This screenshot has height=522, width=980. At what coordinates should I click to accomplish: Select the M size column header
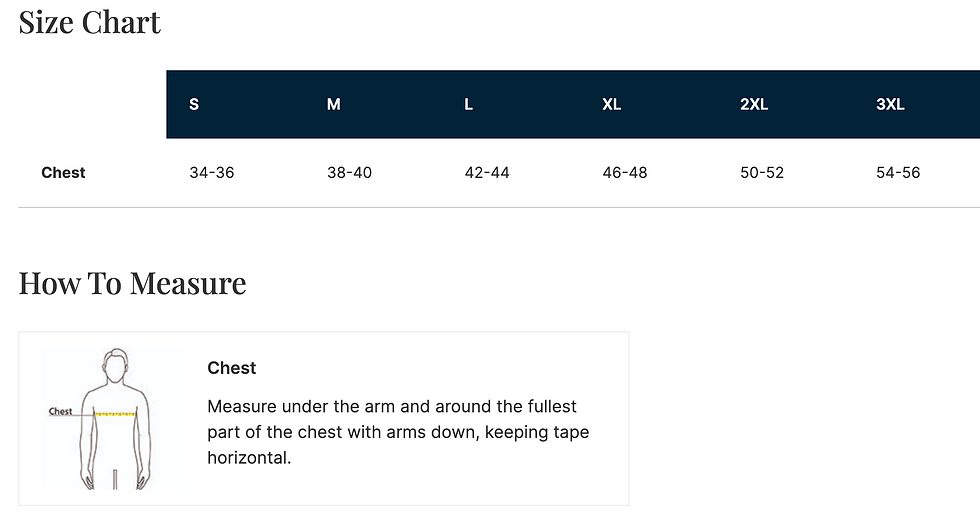[x=334, y=104]
